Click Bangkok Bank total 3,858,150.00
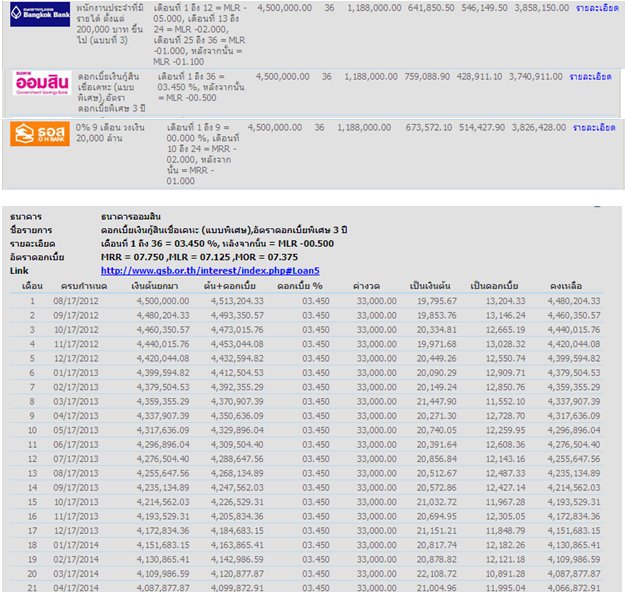This screenshot has height=595, width=625. [x=541, y=8]
